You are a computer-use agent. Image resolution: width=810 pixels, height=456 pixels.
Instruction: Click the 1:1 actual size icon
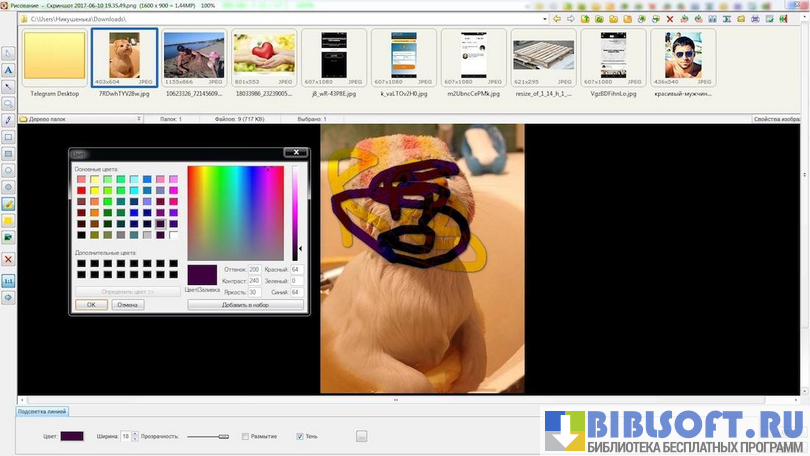click(x=8, y=281)
